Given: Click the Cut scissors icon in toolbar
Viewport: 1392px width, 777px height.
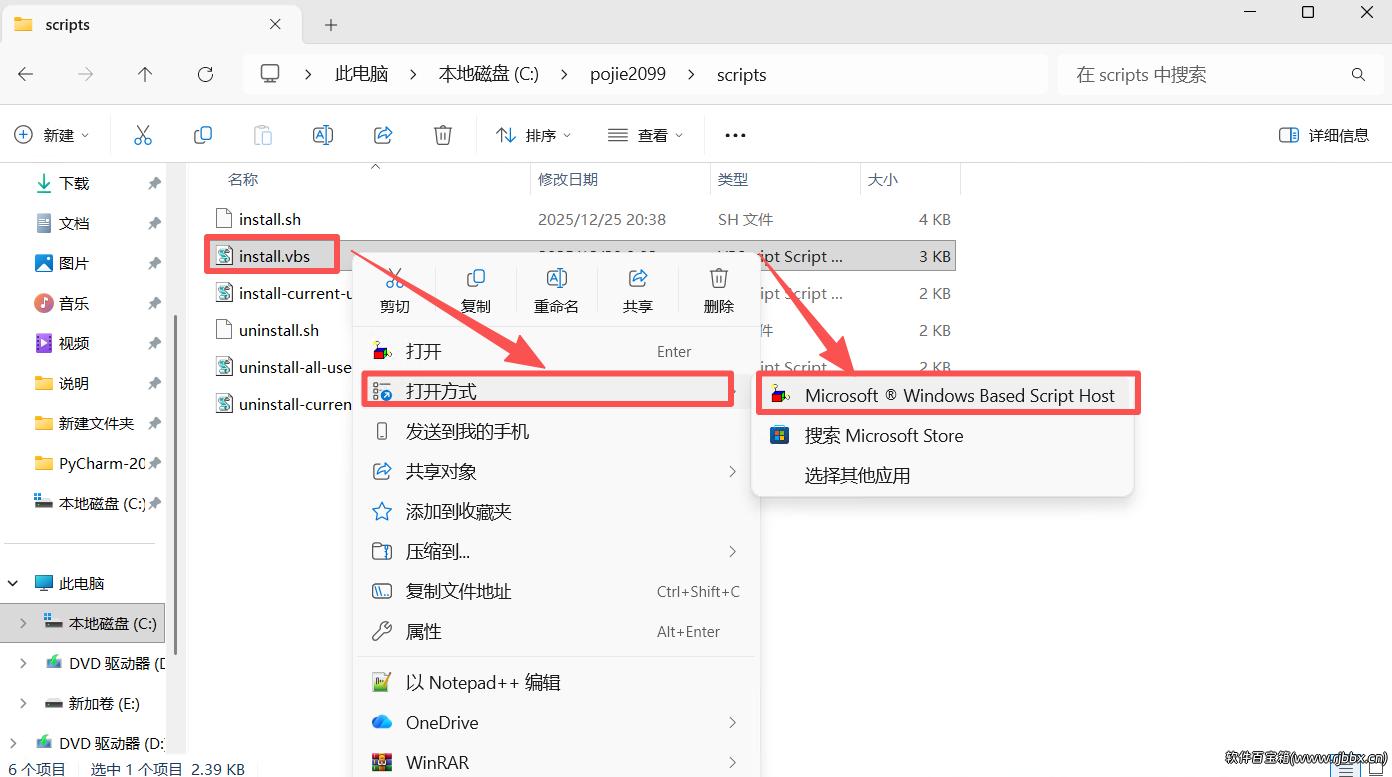Looking at the screenshot, I should [143, 135].
